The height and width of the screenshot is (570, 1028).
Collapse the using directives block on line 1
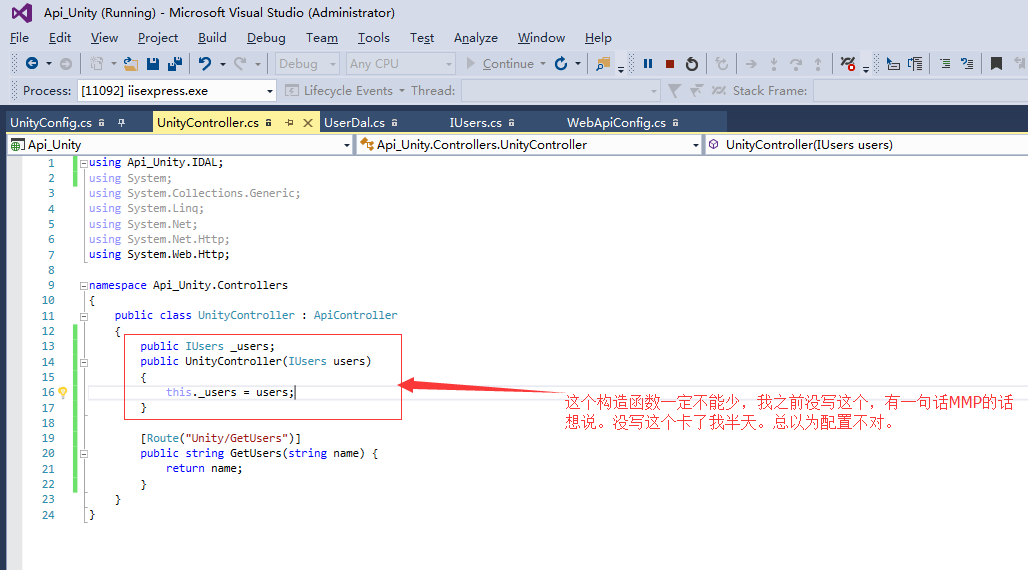pyautogui.click(x=83, y=163)
